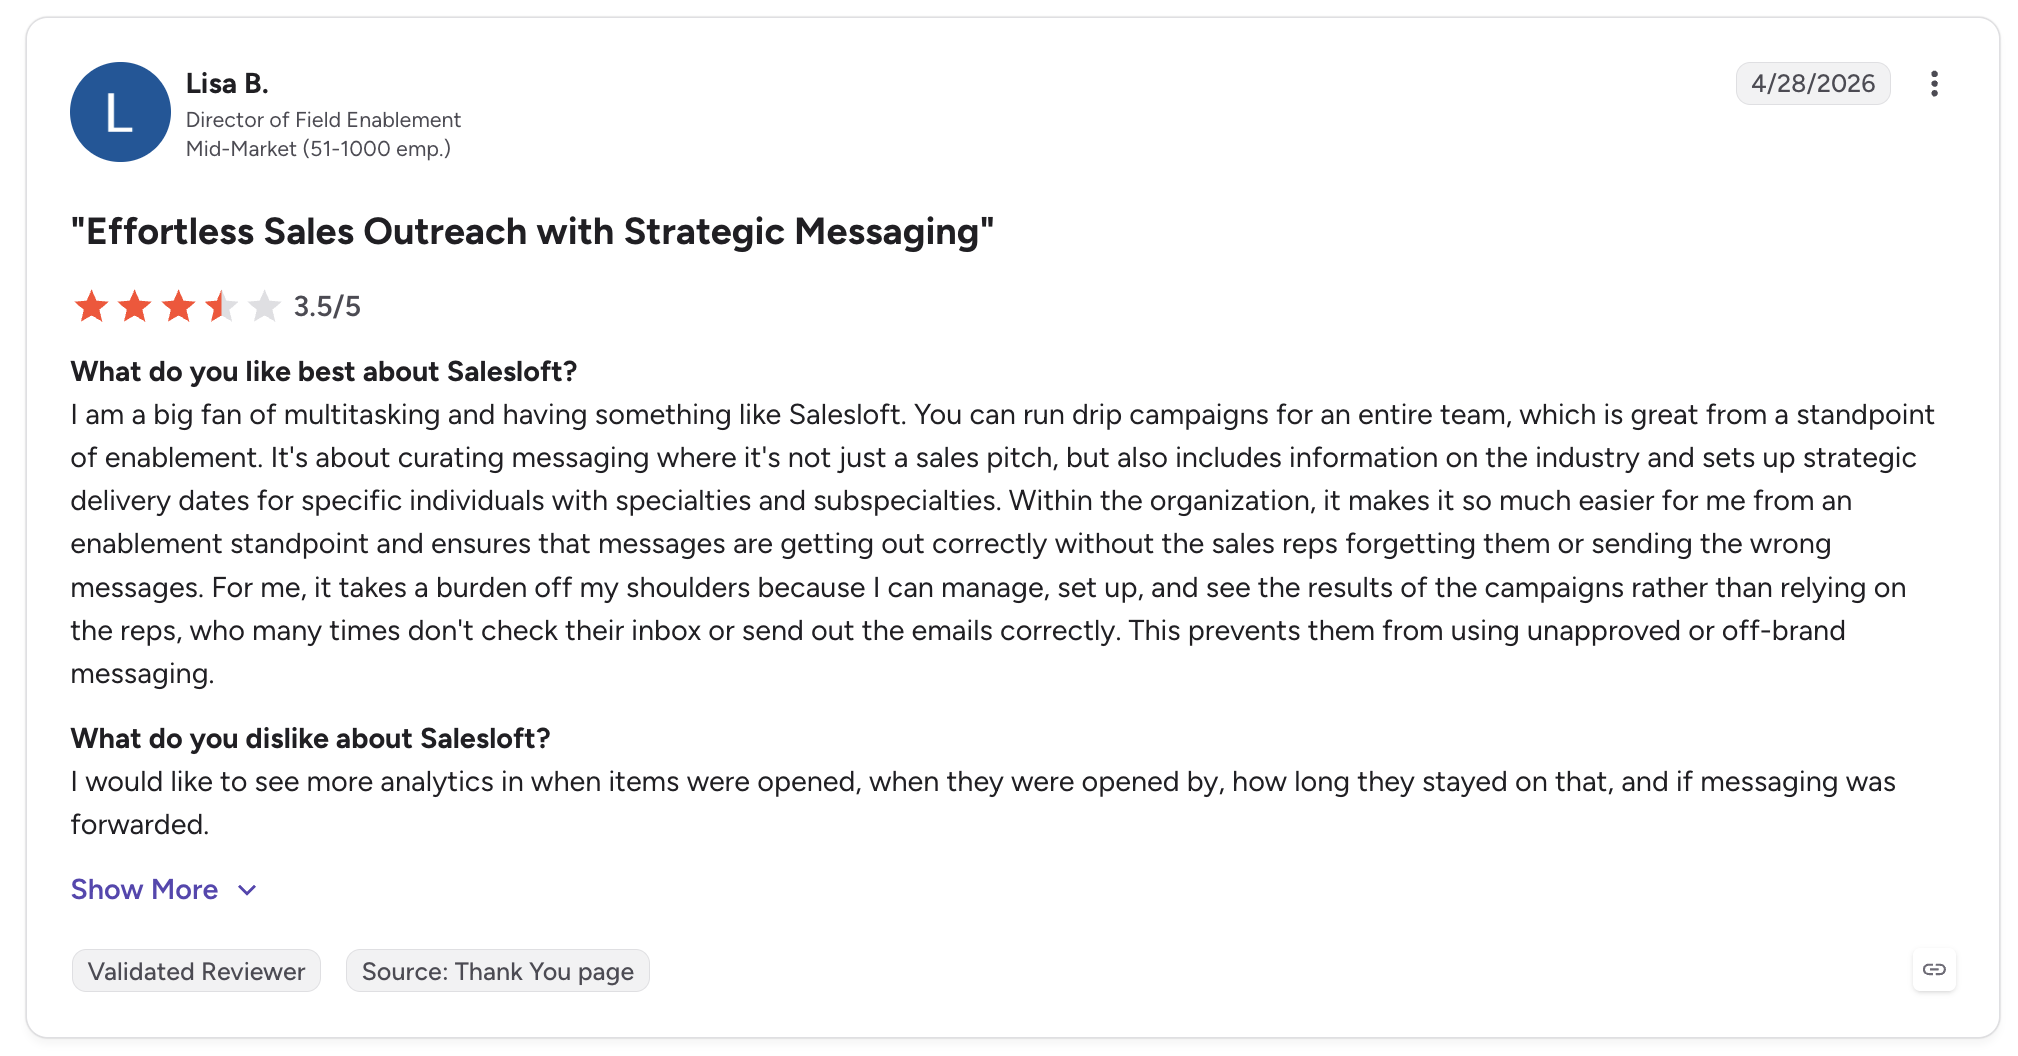Click the 3.5/5 rating score text

pos(327,306)
